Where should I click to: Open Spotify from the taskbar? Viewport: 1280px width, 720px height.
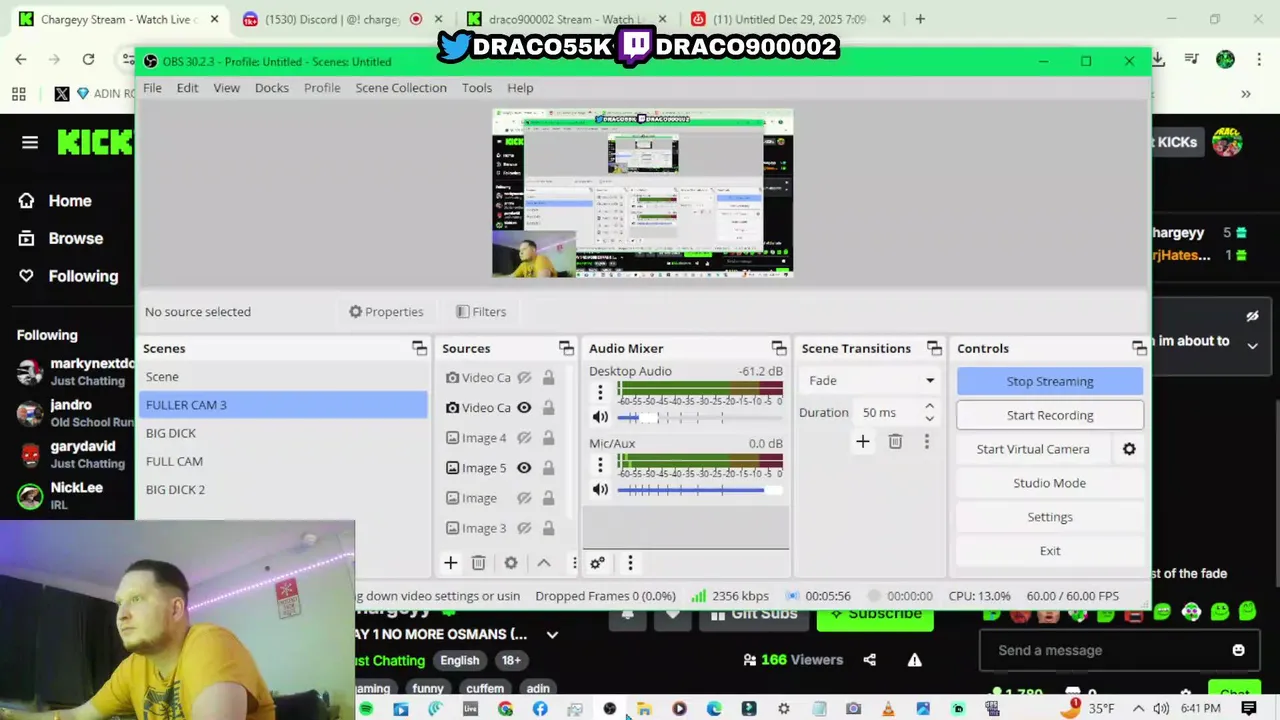(366, 709)
